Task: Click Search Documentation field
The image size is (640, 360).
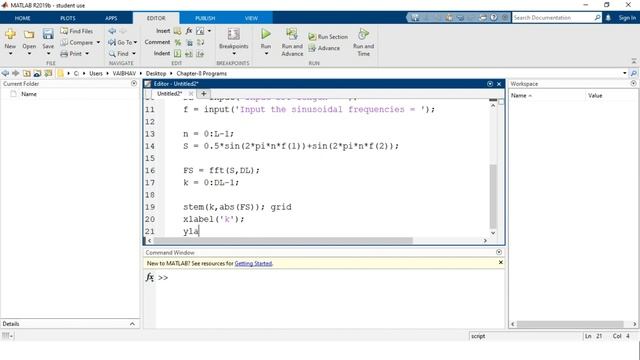Action: tap(553, 18)
